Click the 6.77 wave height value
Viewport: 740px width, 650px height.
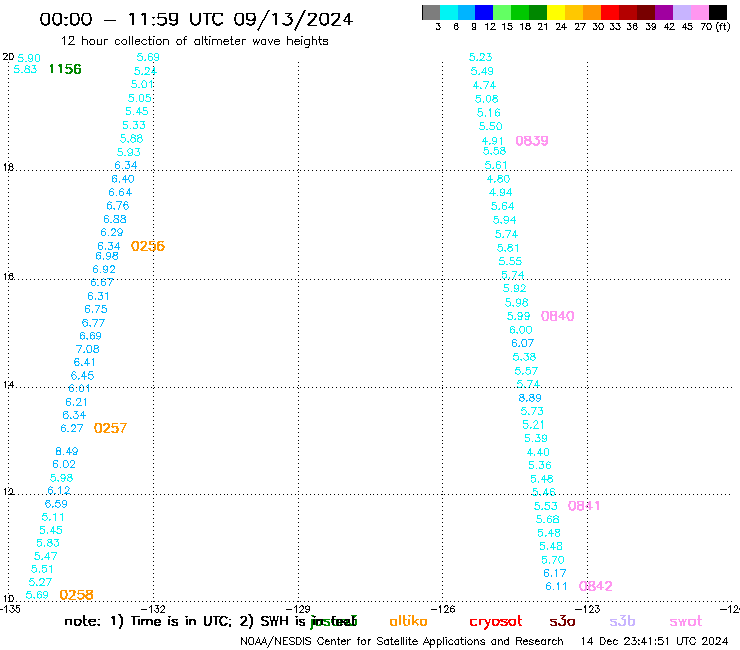coord(93,323)
